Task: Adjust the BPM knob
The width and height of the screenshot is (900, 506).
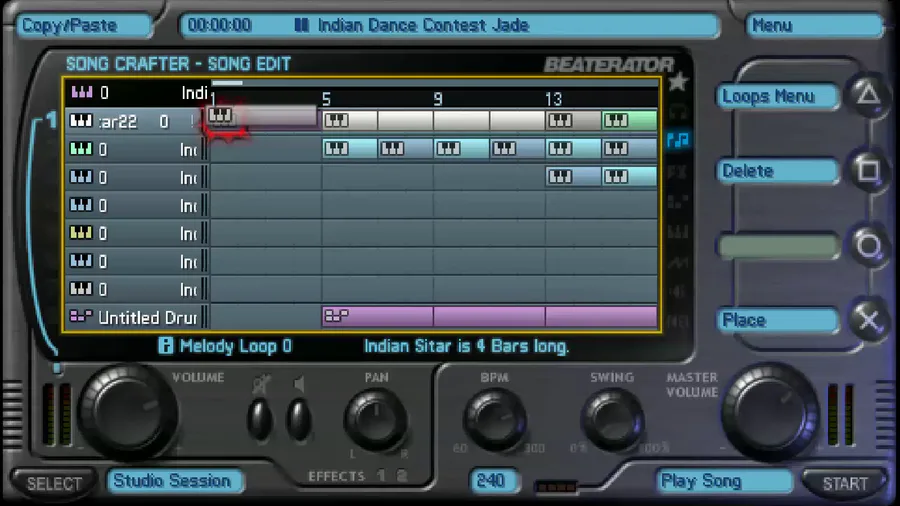Action: tap(495, 420)
